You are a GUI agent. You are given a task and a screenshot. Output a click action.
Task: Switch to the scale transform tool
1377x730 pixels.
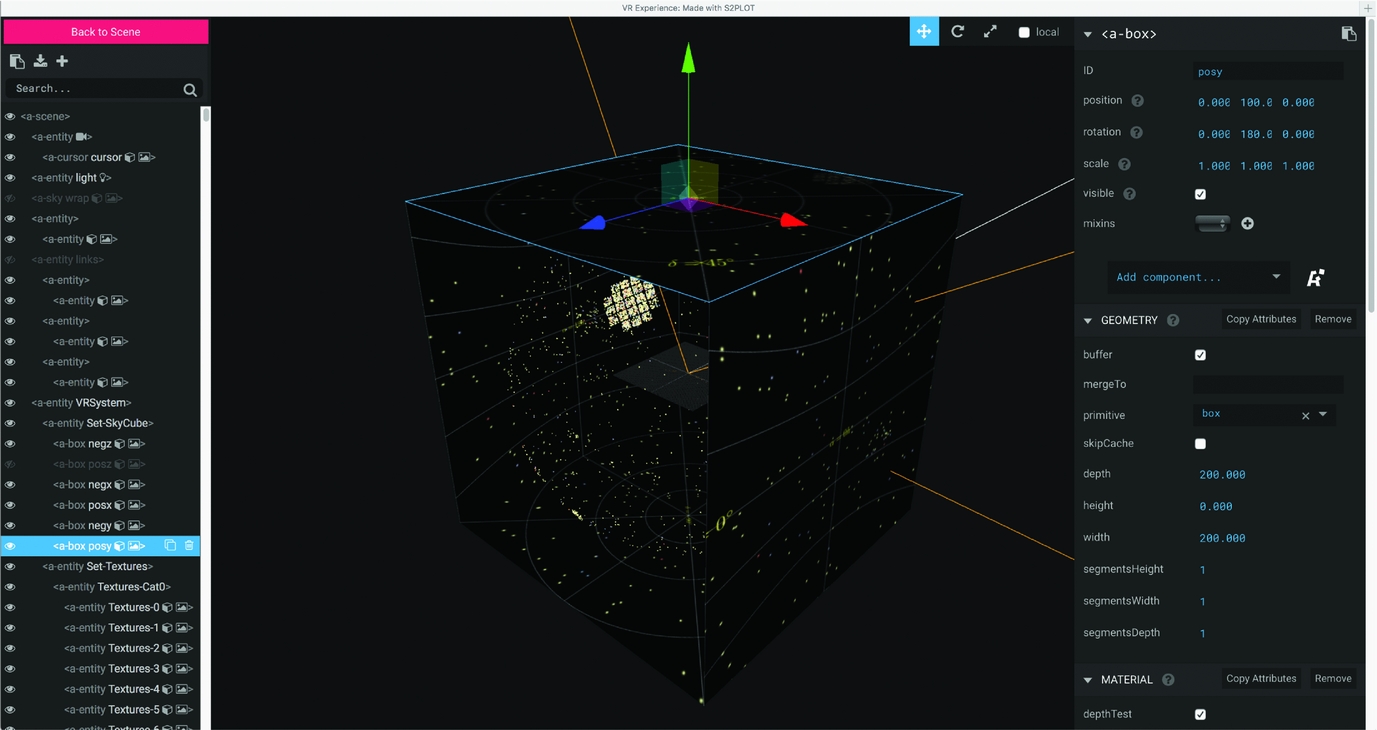point(990,32)
